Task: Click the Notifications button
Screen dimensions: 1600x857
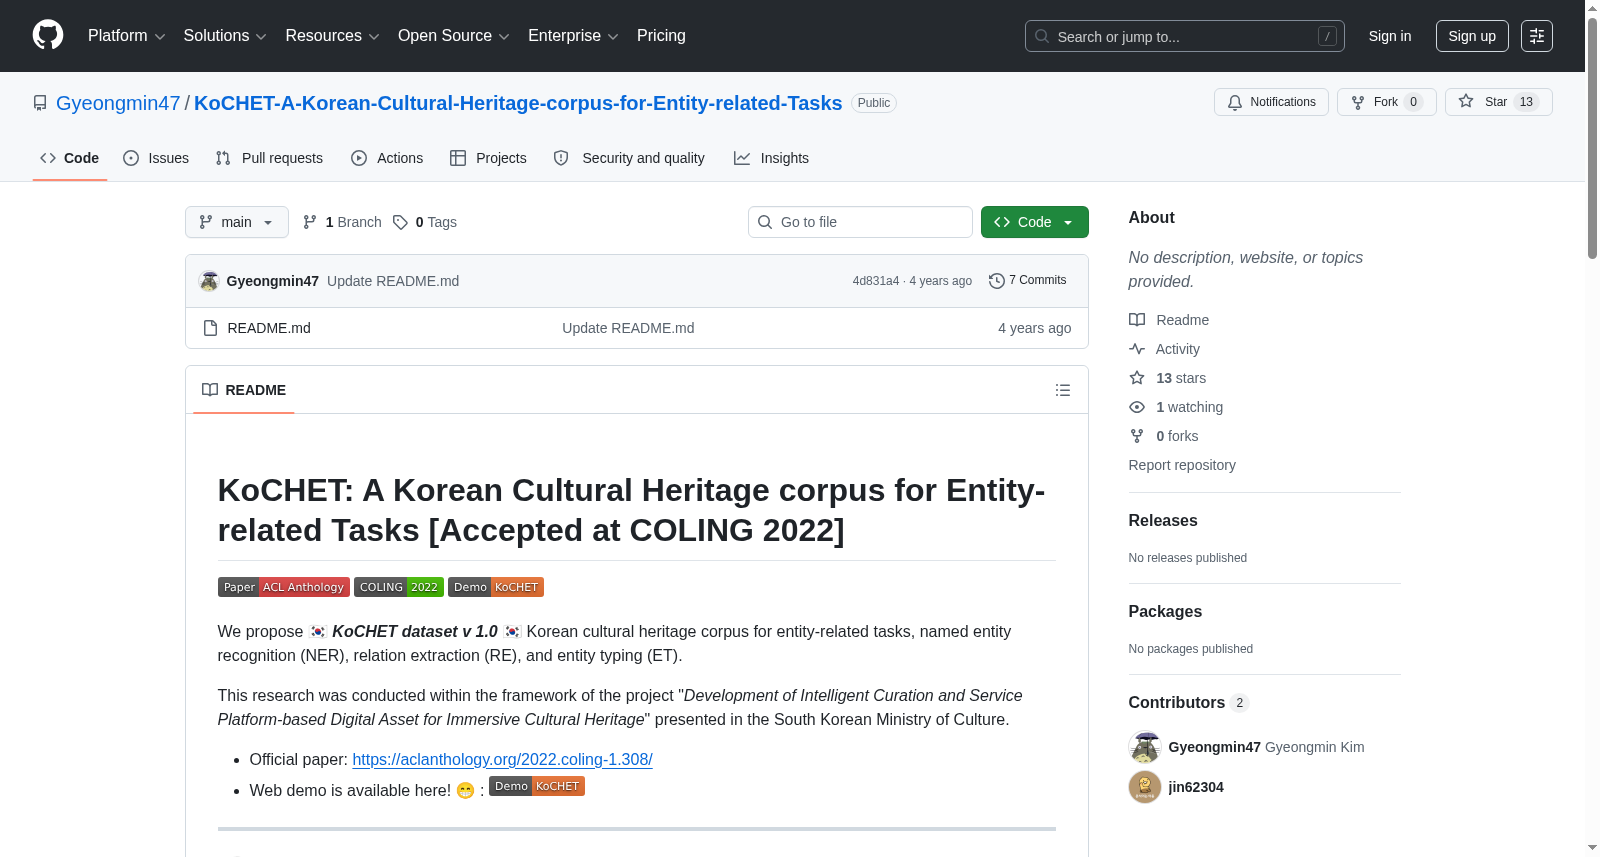Action: pos(1271,102)
